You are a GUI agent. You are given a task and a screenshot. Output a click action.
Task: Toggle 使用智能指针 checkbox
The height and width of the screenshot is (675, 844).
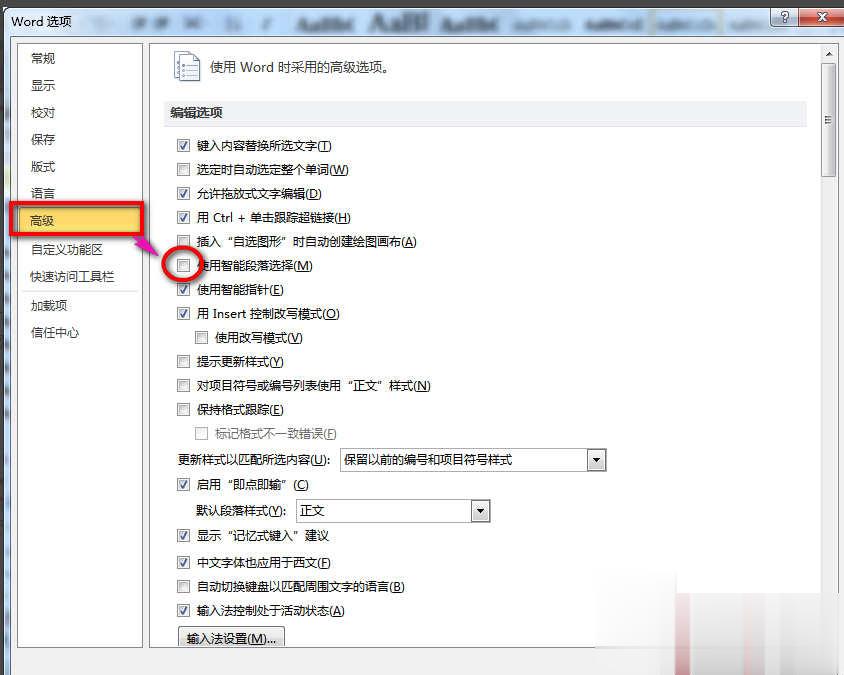[184, 290]
